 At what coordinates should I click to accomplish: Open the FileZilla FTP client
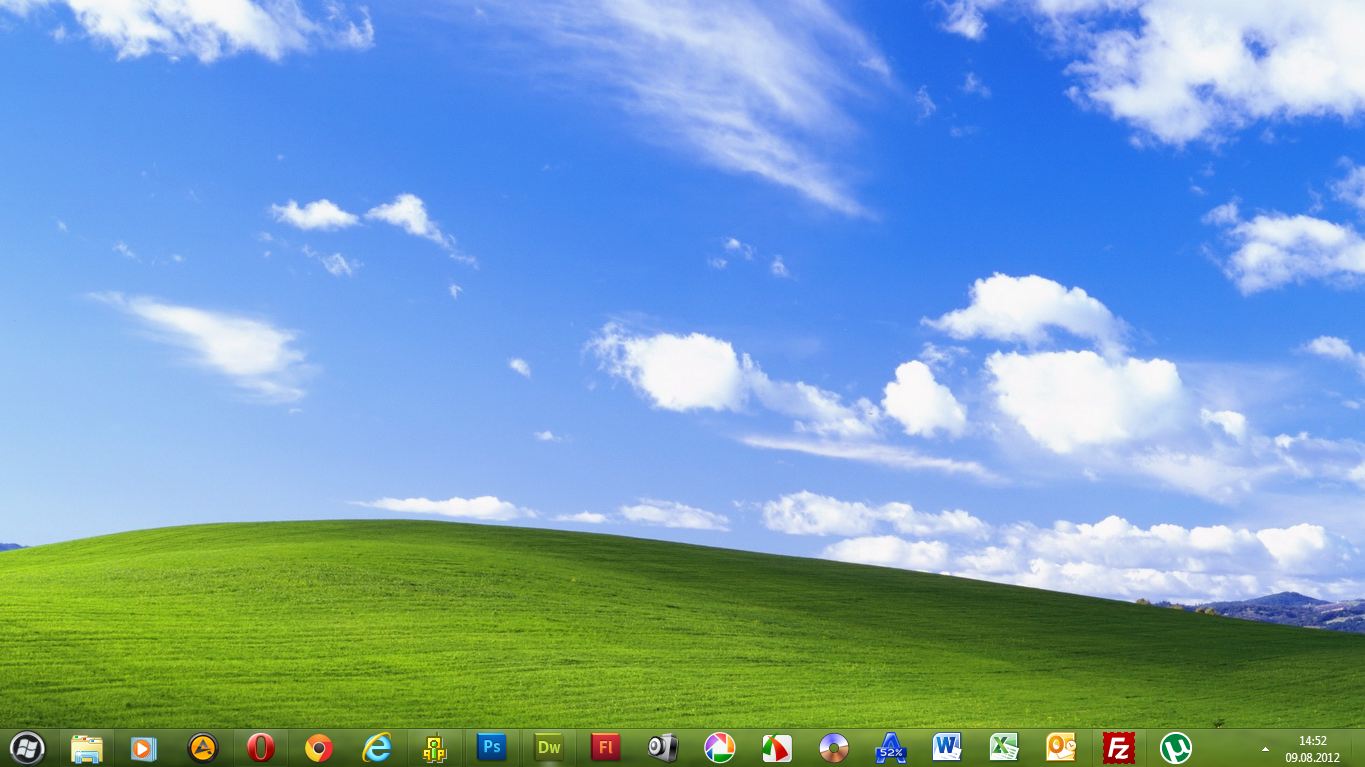[1118, 748]
